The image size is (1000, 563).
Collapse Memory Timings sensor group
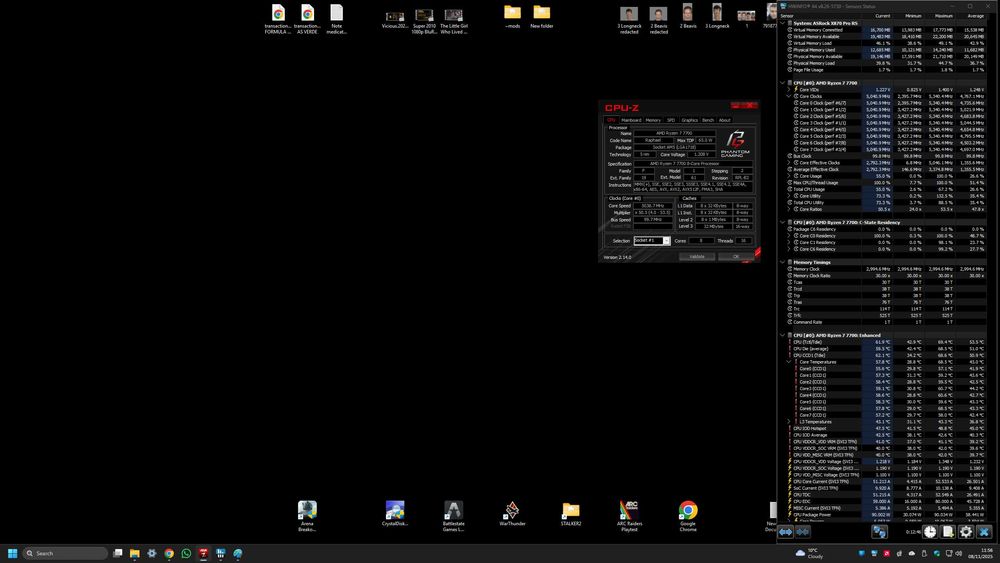click(x=783, y=262)
